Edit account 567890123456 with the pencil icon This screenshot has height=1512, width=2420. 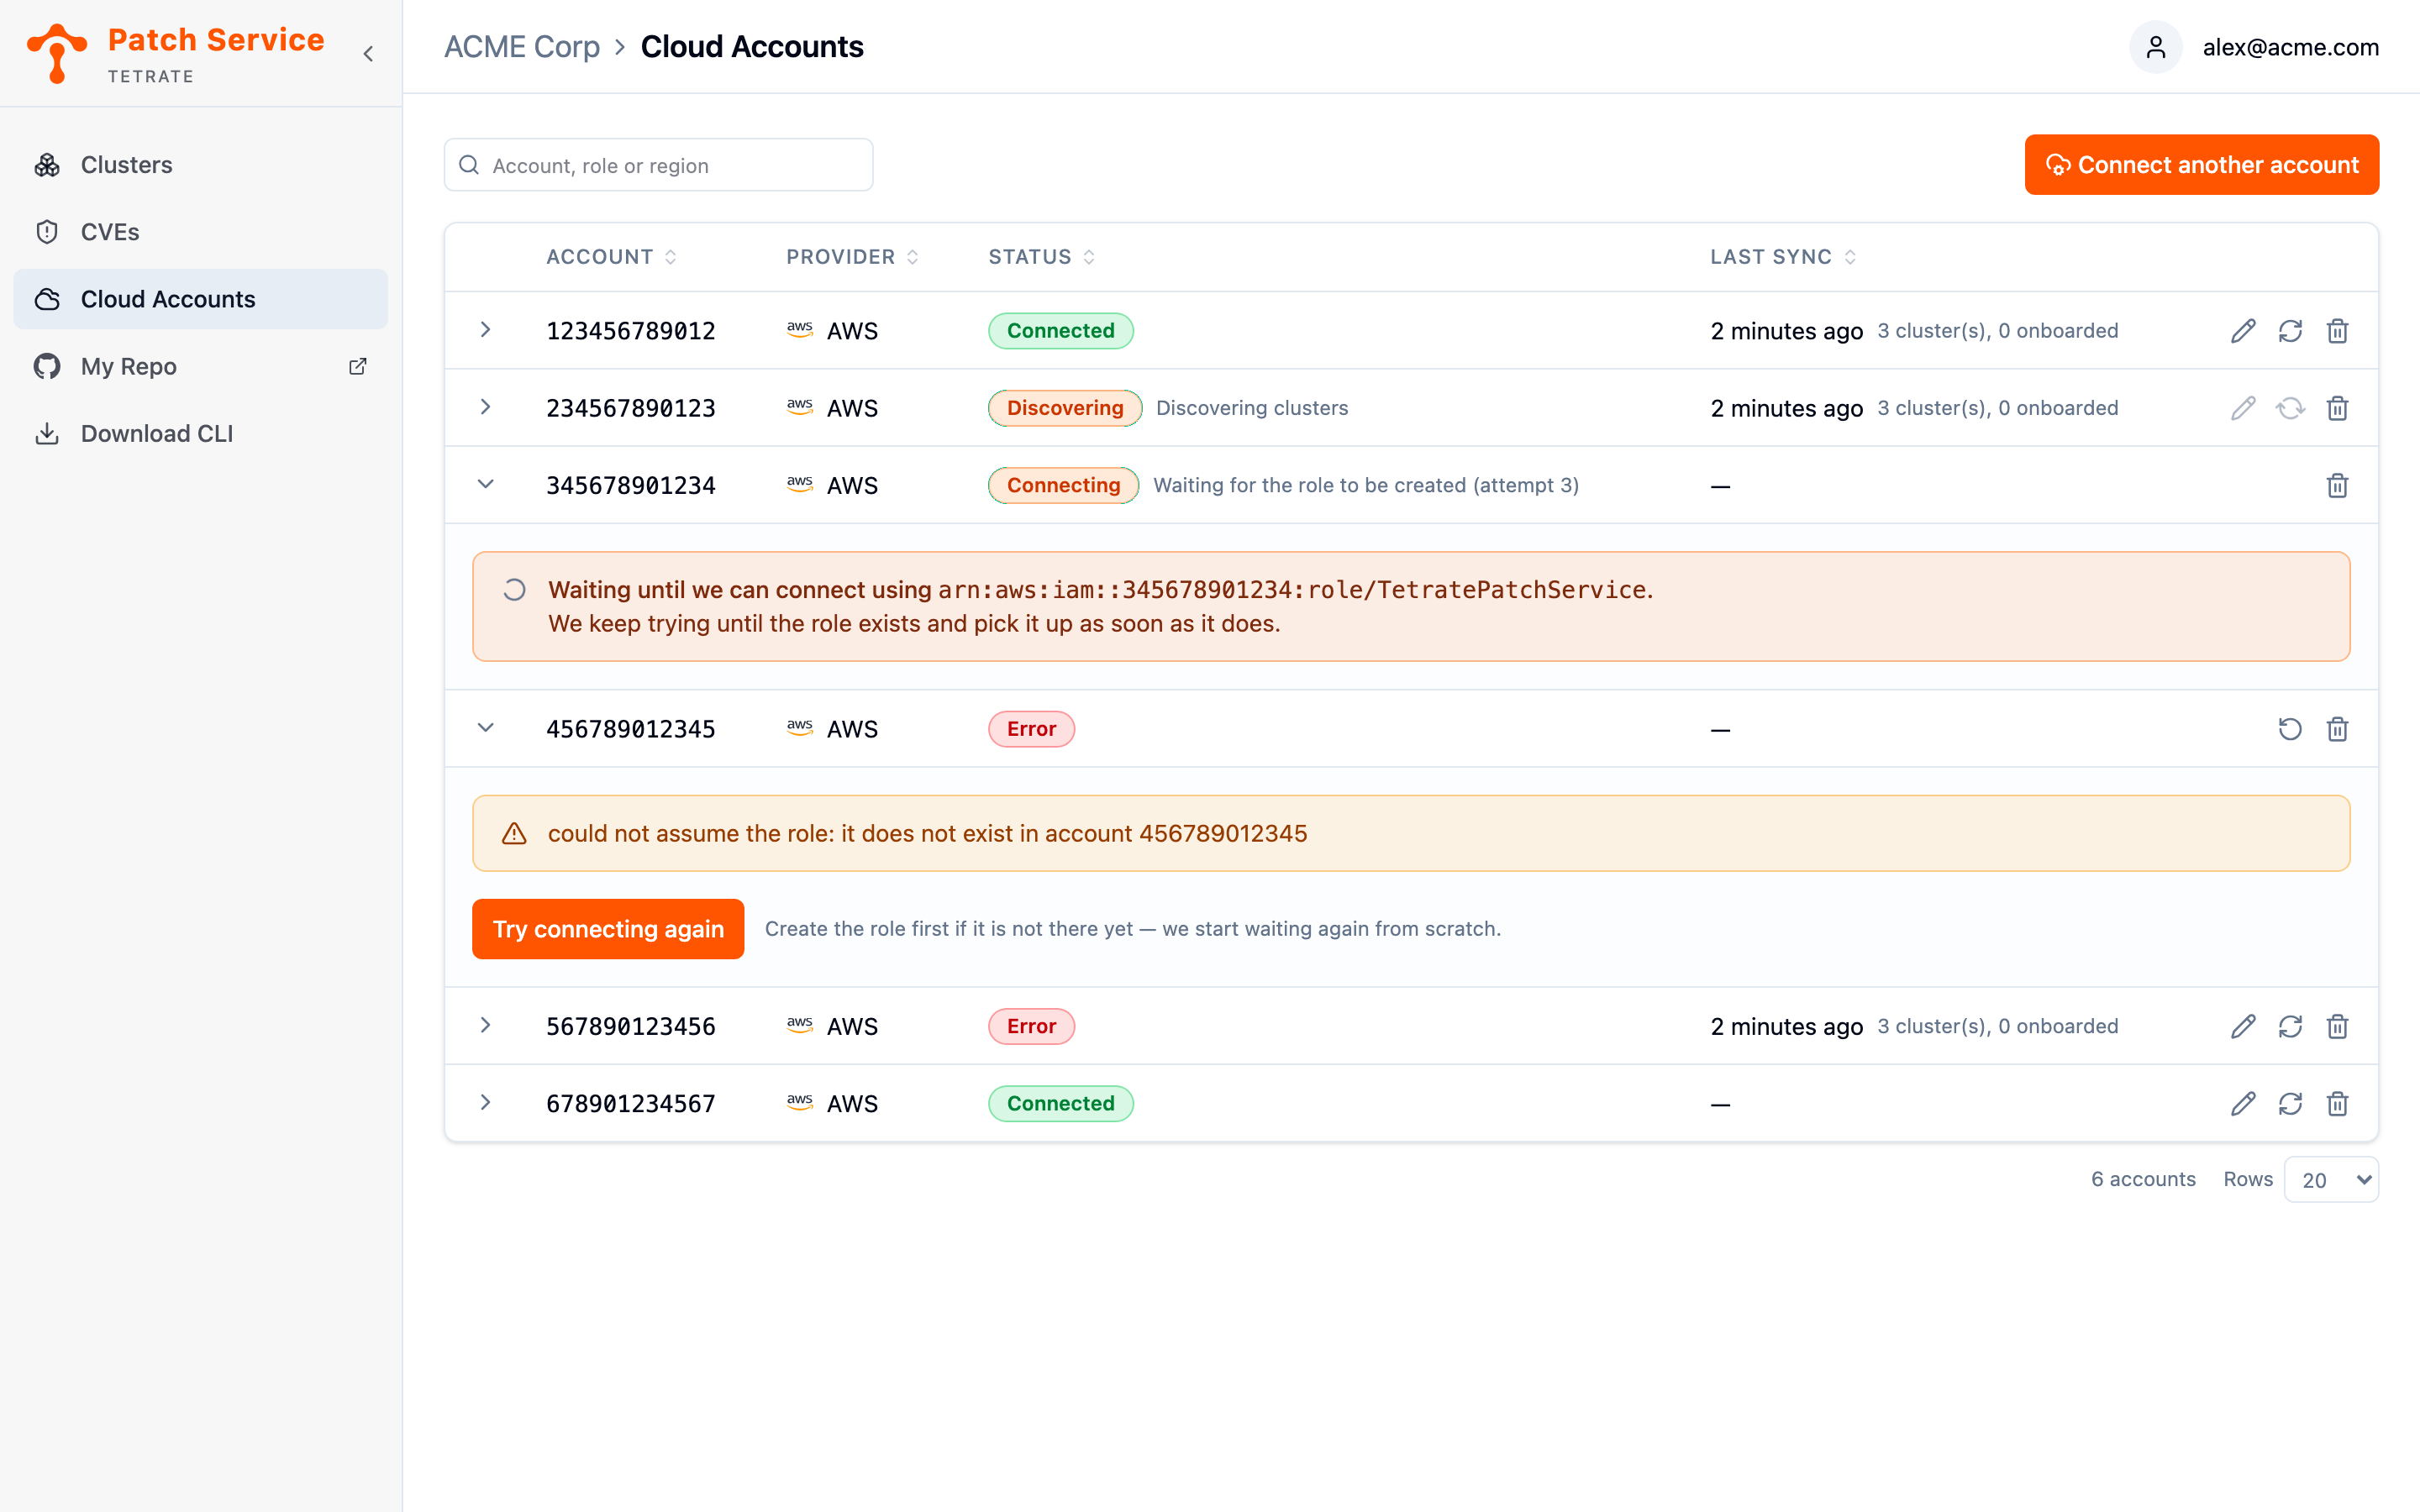[2243, 1026]
